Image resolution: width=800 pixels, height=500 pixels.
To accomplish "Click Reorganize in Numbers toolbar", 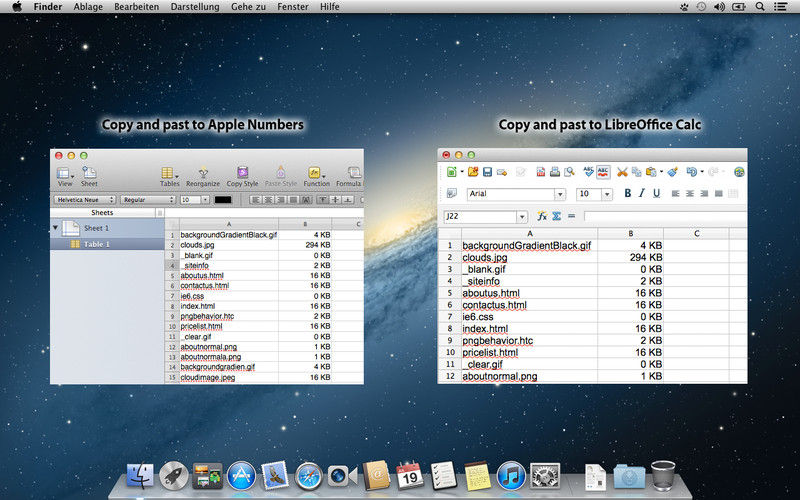I will [x=203, y=172].
